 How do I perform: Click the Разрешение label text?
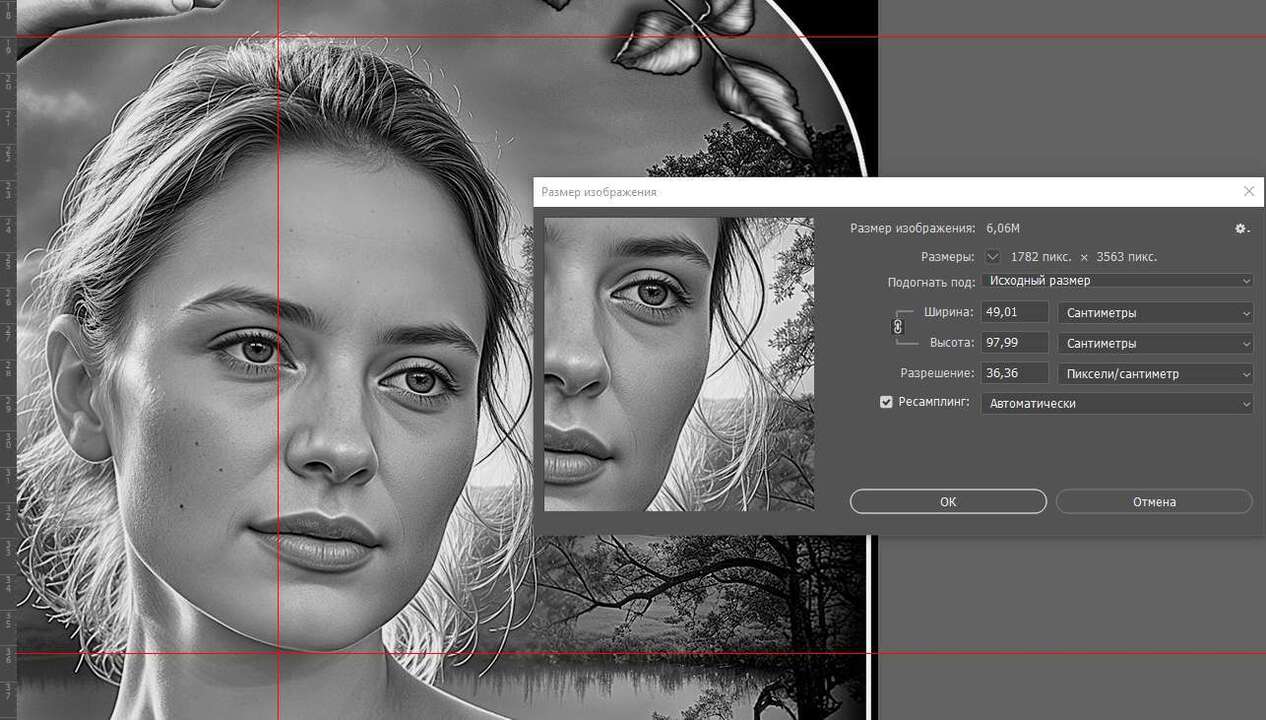tap(937, 373)
